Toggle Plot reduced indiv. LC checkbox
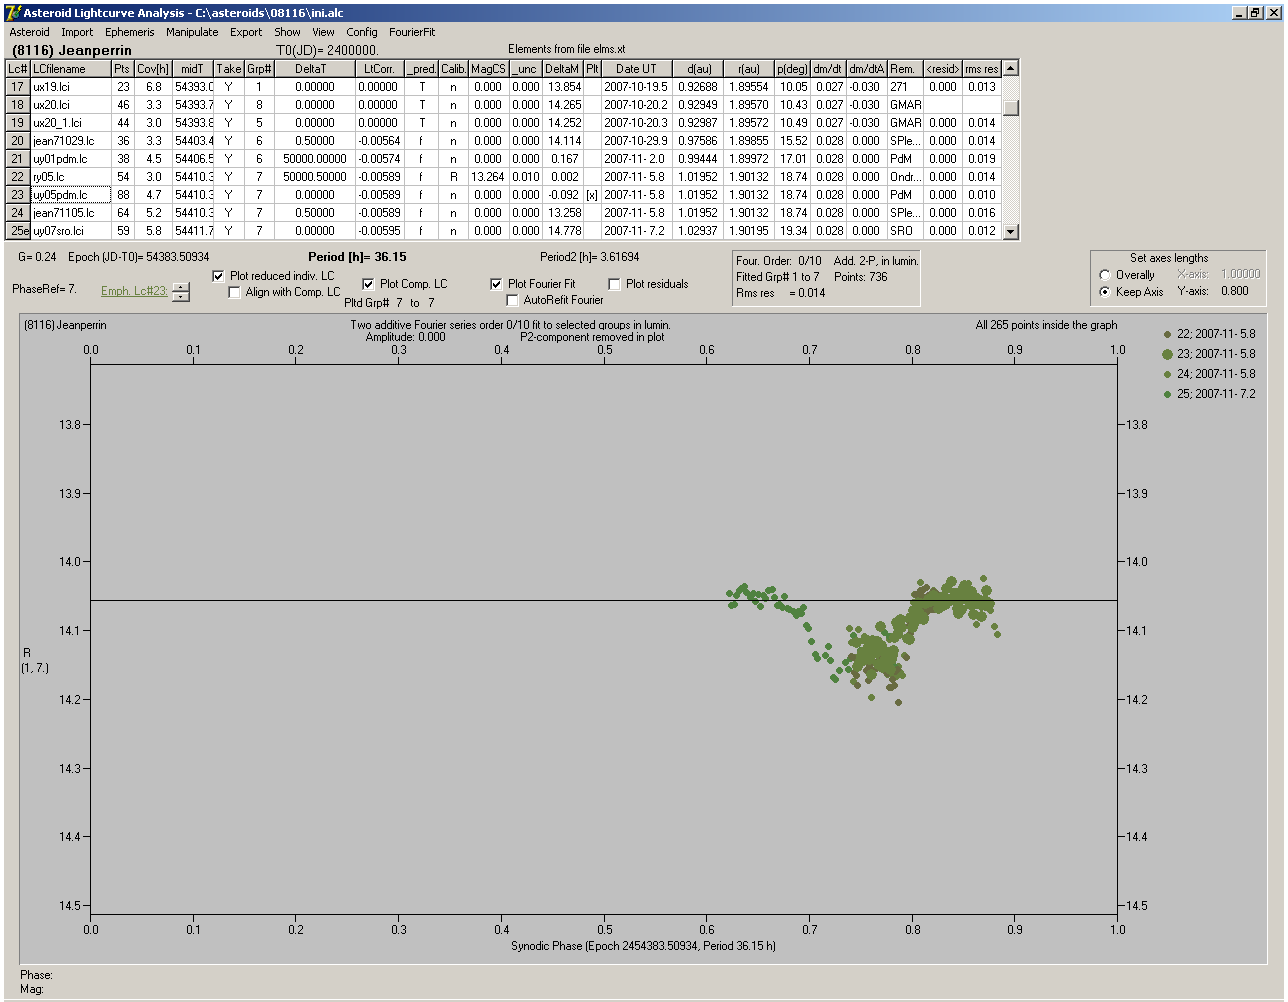Image resolution: width=1288 pixels, height=1002 pixels. pos(219,276)
